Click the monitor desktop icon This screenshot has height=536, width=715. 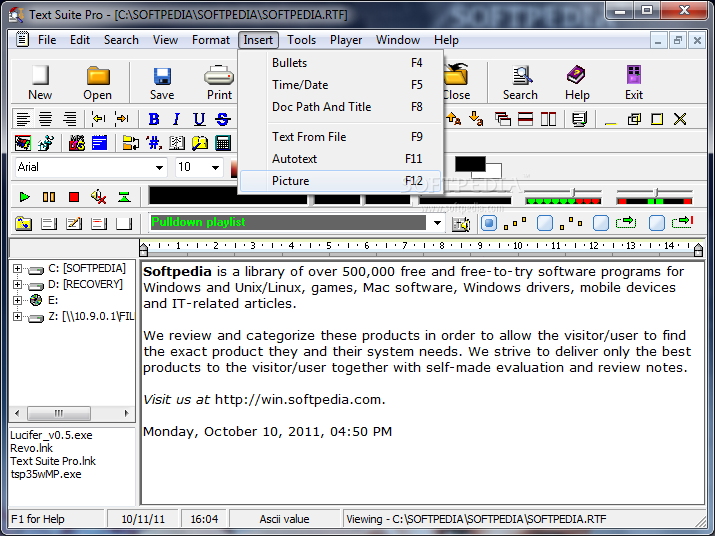[579, 120]
